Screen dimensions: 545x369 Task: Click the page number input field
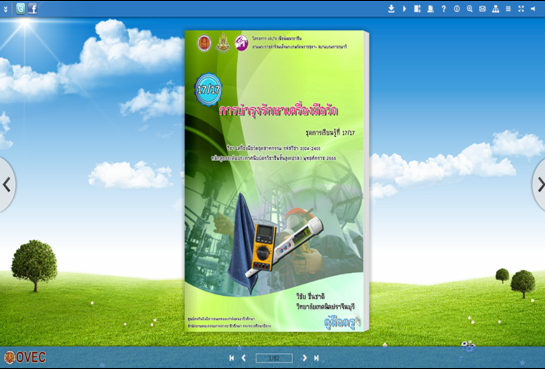pos(274,358)
